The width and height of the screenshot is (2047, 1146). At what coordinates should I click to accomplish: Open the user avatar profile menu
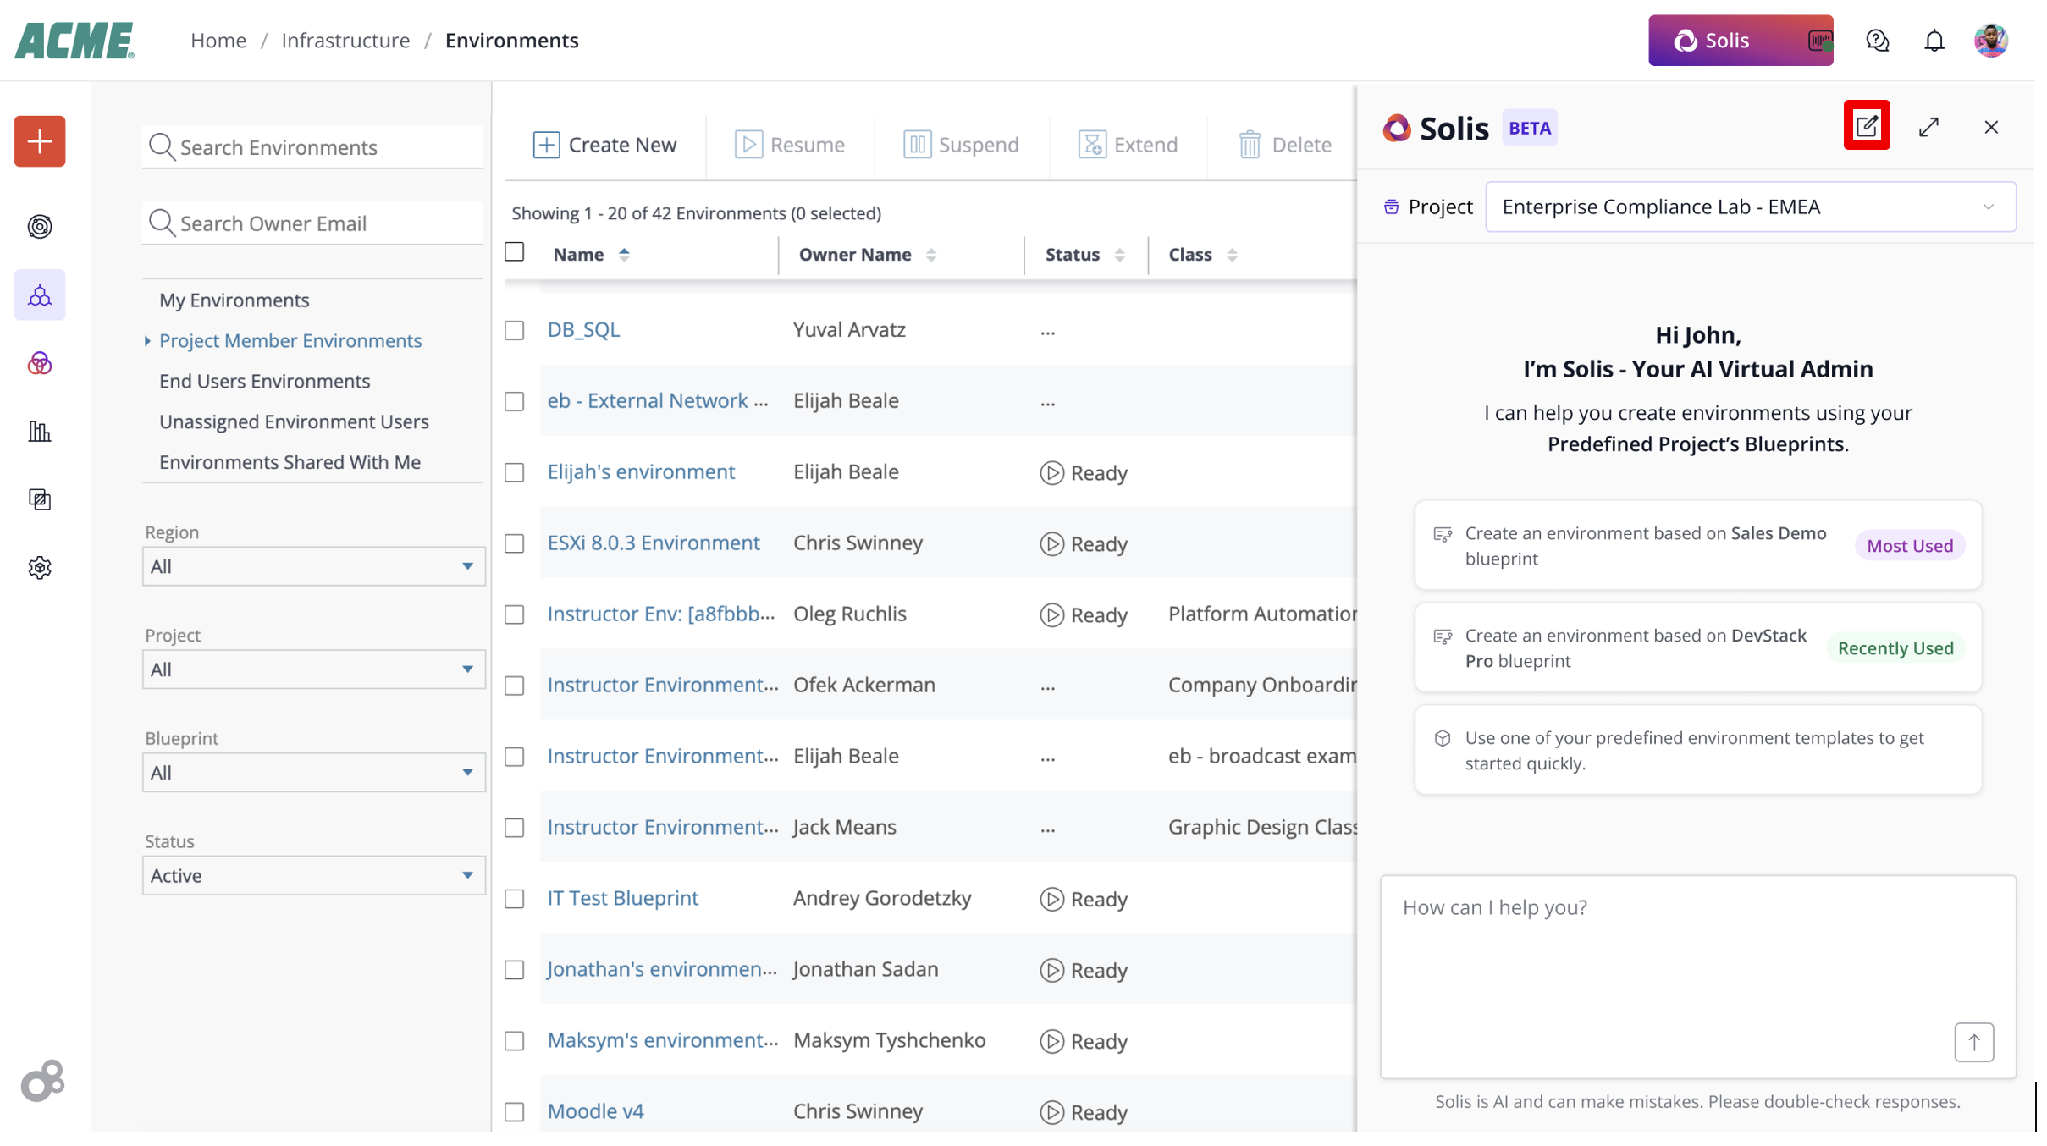1990,40
